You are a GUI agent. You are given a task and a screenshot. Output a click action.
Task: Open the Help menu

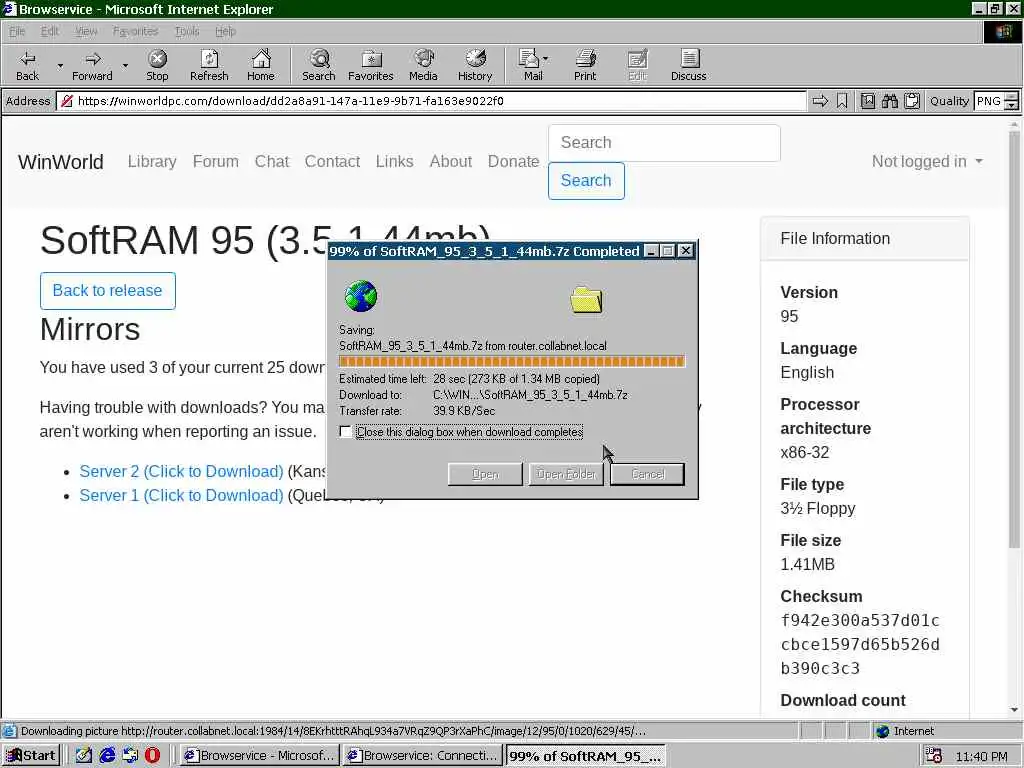pyautogui.click(x=225, y=31)
